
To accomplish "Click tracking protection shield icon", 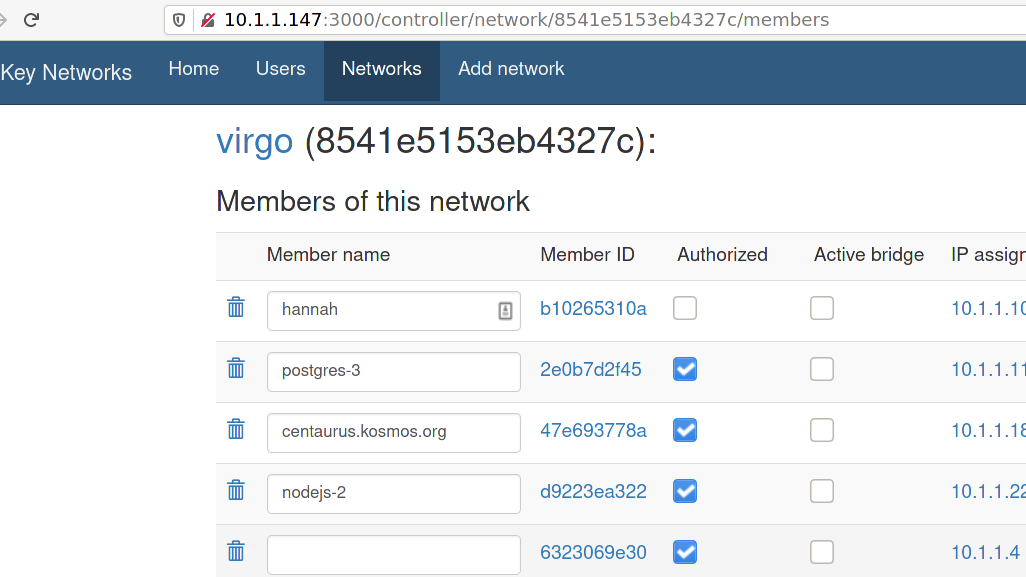I will pos(180,20).
